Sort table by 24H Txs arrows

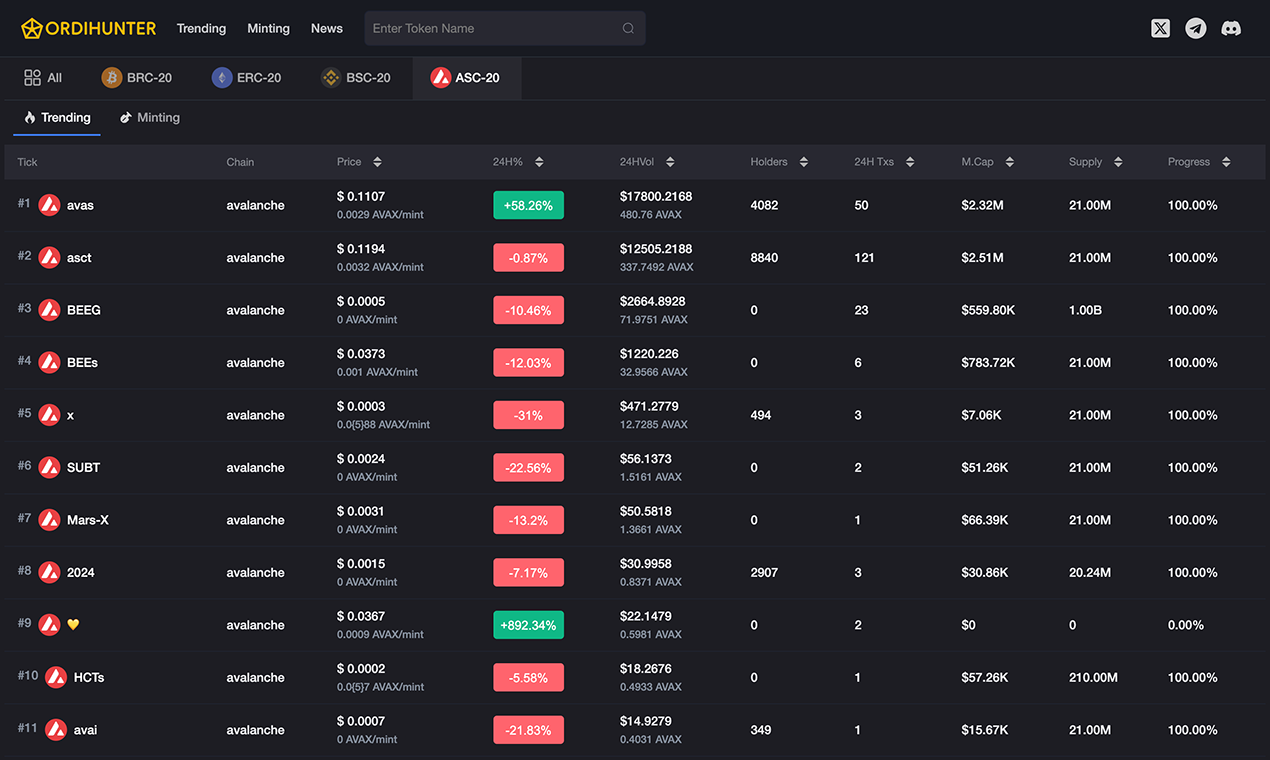pos(910,162)
